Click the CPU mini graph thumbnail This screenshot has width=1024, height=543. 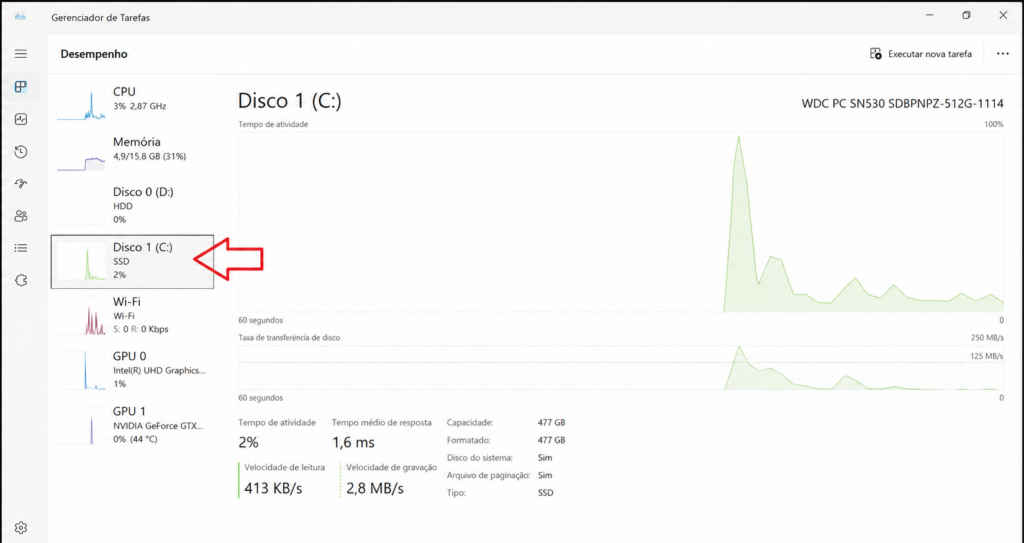click(81, 104)
